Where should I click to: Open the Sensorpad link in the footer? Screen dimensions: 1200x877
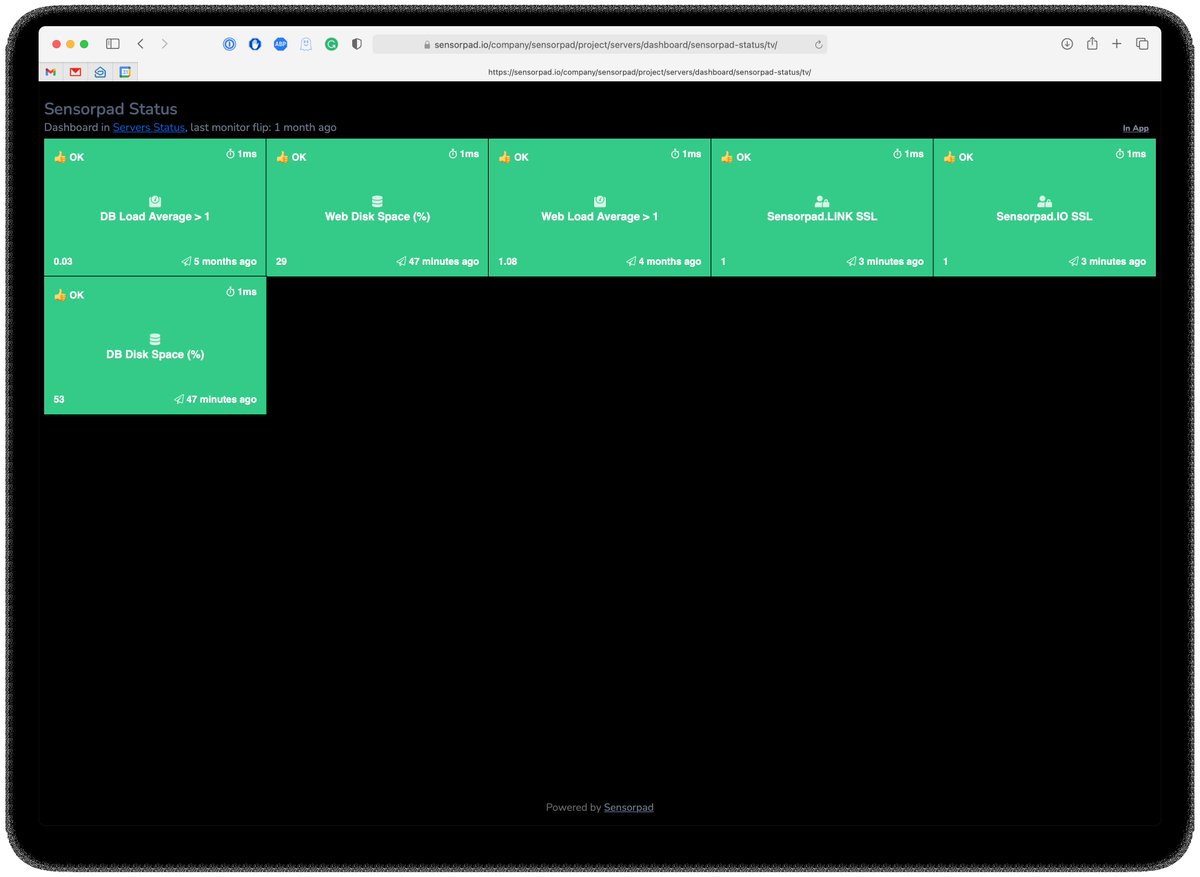629,807
